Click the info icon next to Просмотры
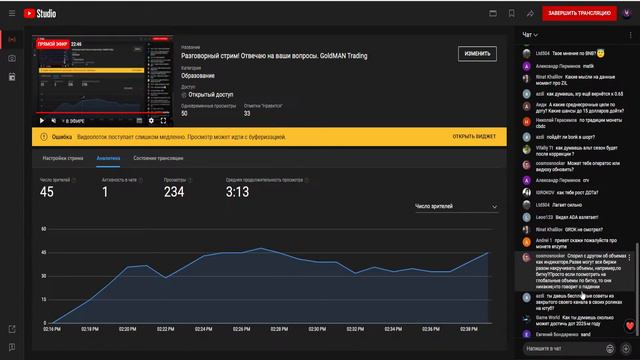Image resolution: width=640 pixels, height=360 pixels. coord(190,180)
